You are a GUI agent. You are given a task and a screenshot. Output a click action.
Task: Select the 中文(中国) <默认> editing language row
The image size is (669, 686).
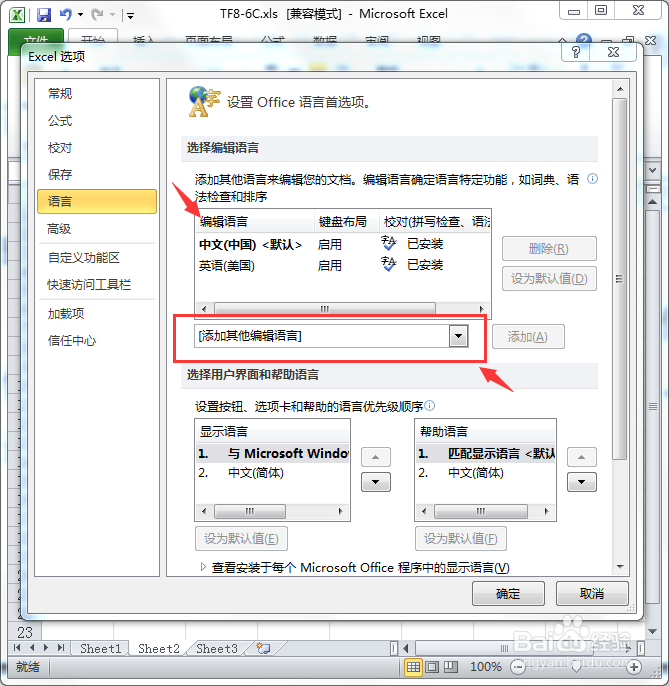click(343, 244)
